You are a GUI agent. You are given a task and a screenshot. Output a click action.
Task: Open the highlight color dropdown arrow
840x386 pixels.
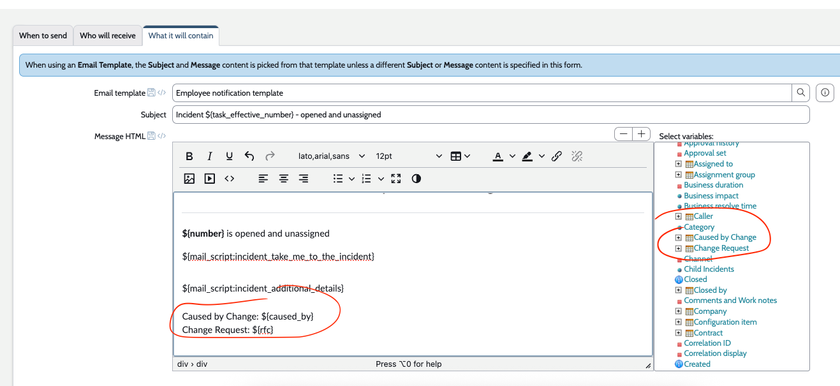pyautogui.click(x=542, y=156)
